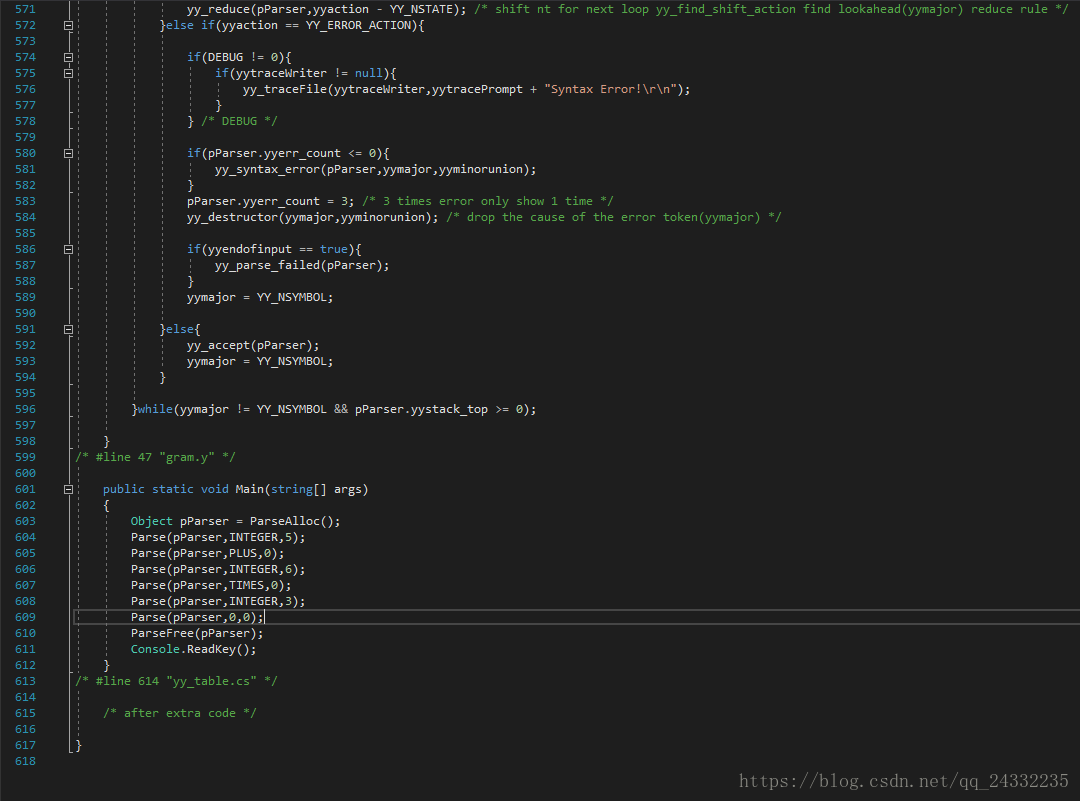Collapse the yytraceWriter null-check block
Viewport: 1080px width, 801px height.
(68, 73)
